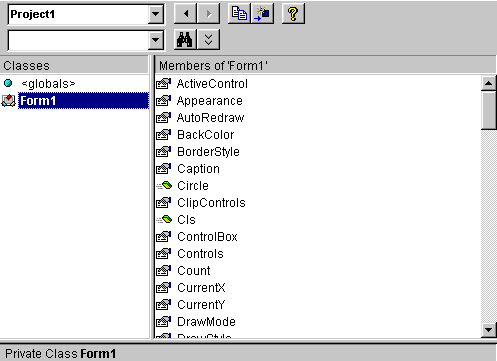This screenshot has width=497, height=361.
Task: Click the property icon beside BorderStyle
Action: click(x=164, y=151)
